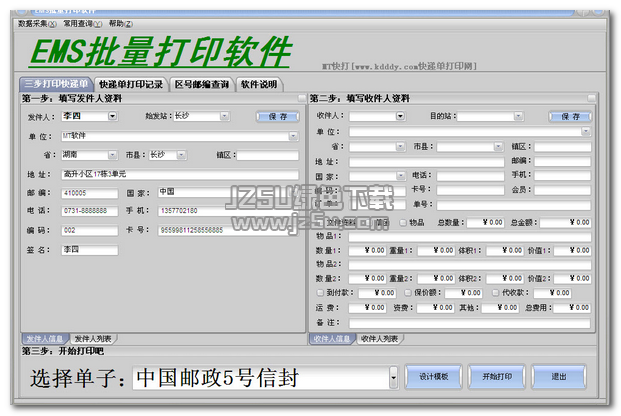Expand the 选择单子 template dropdown

click(x=393, y=377)
